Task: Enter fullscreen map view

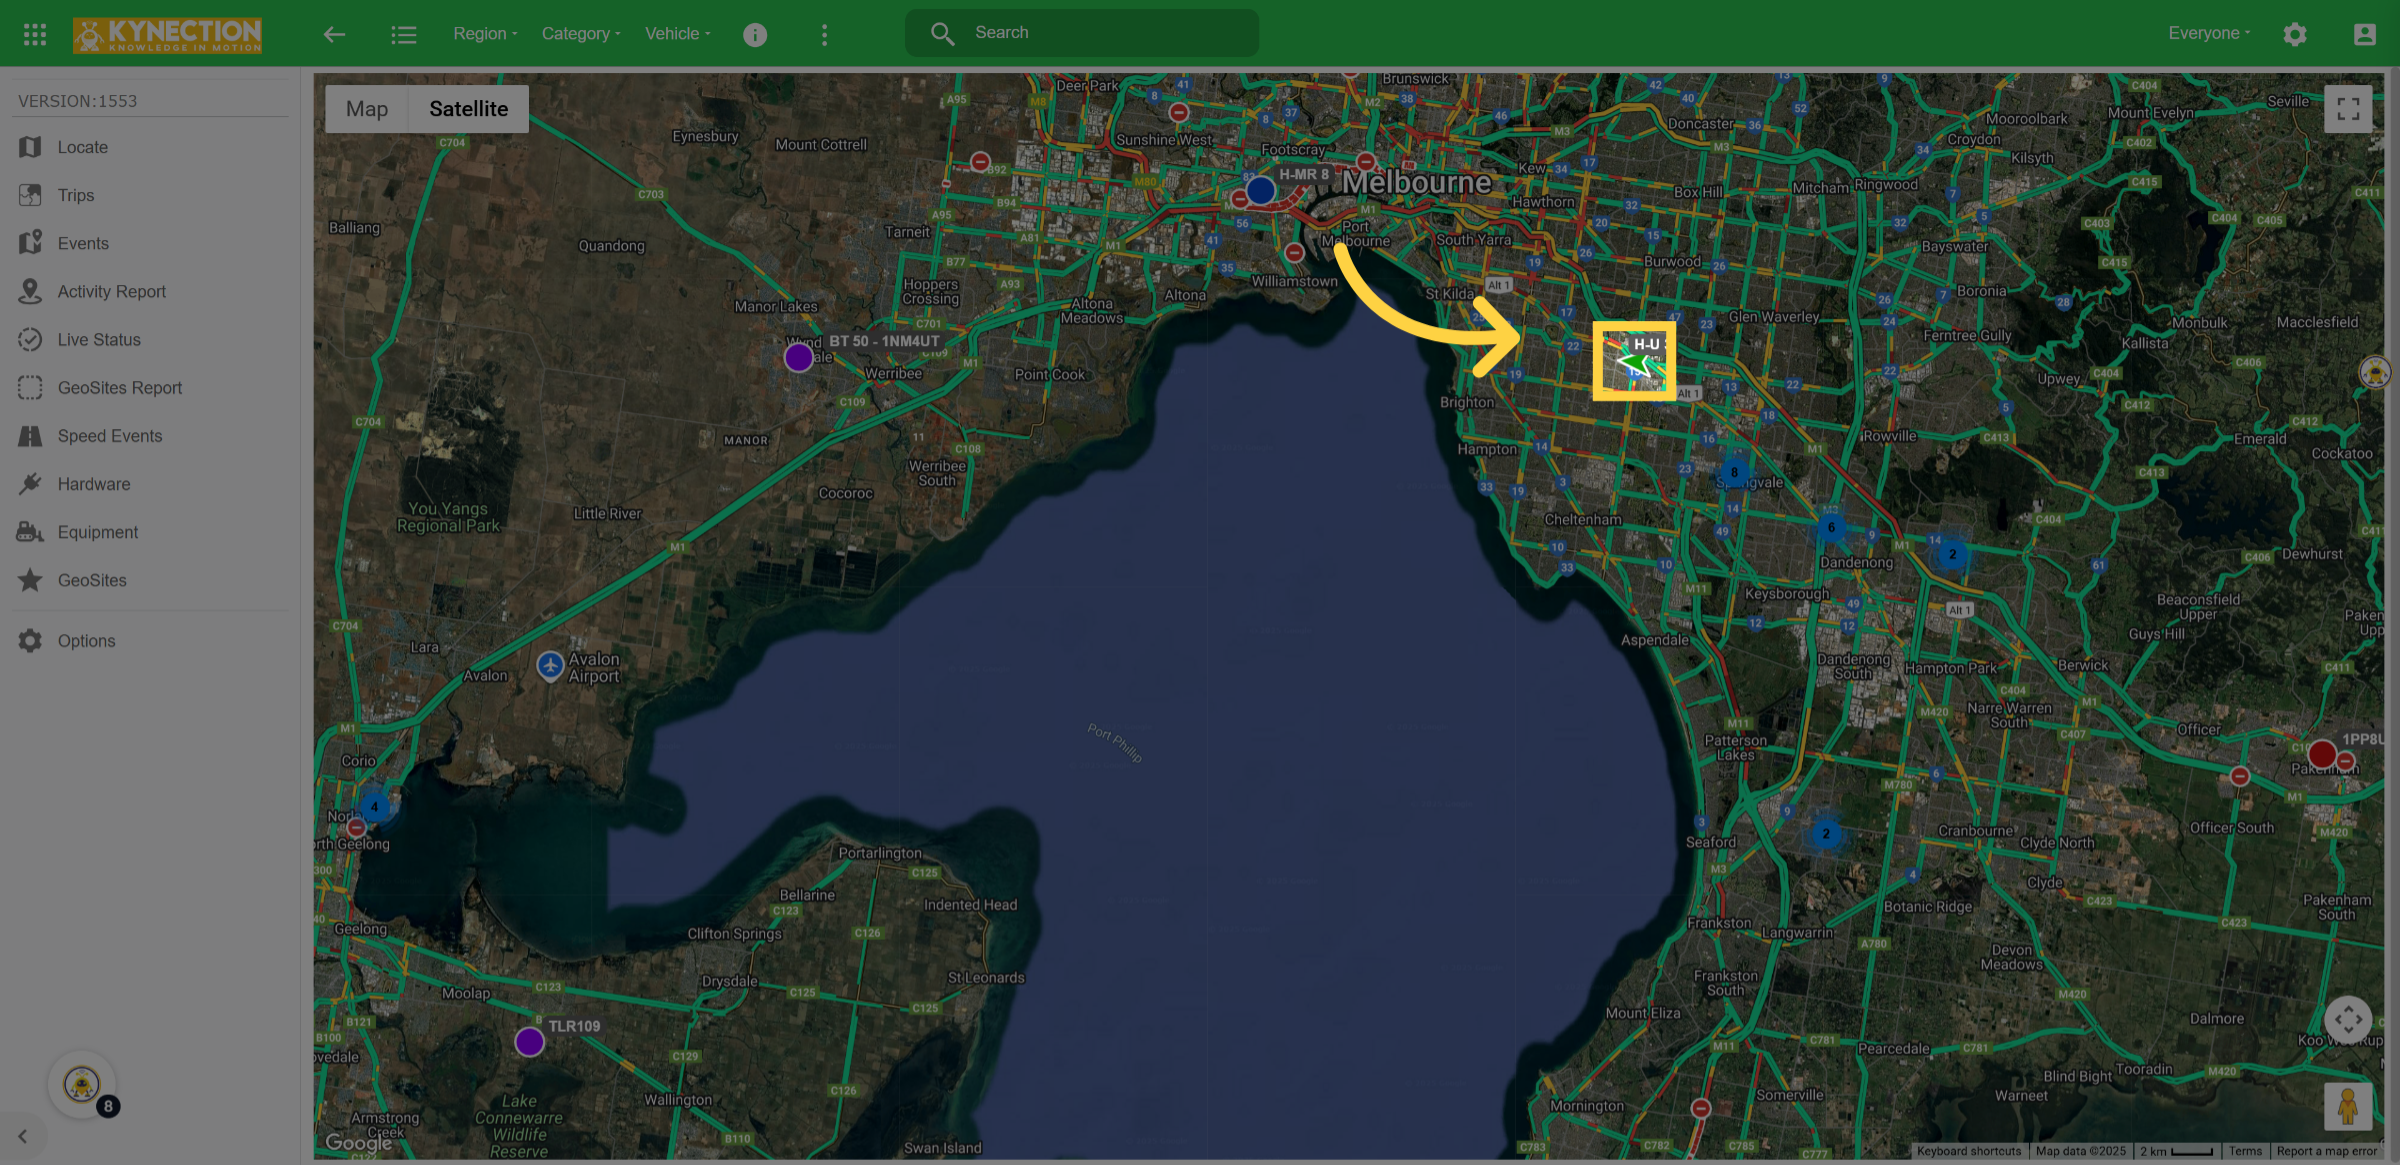Action: pyautogui.click(x=2348, y=109)
